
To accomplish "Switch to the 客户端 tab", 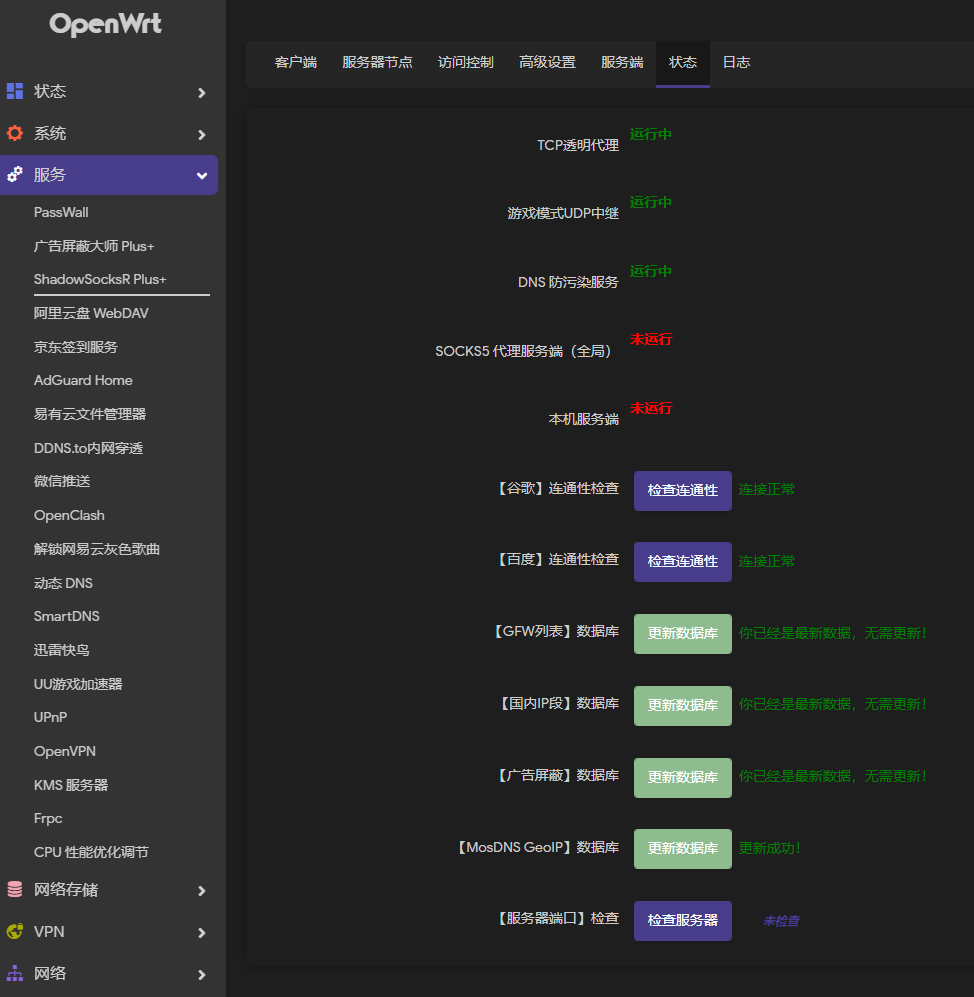I will 296,62.
